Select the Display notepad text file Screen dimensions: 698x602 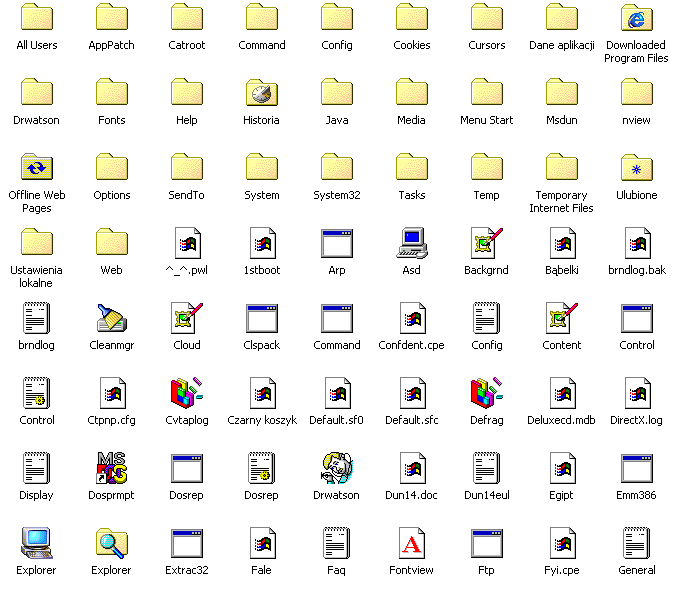click(37, 468)
